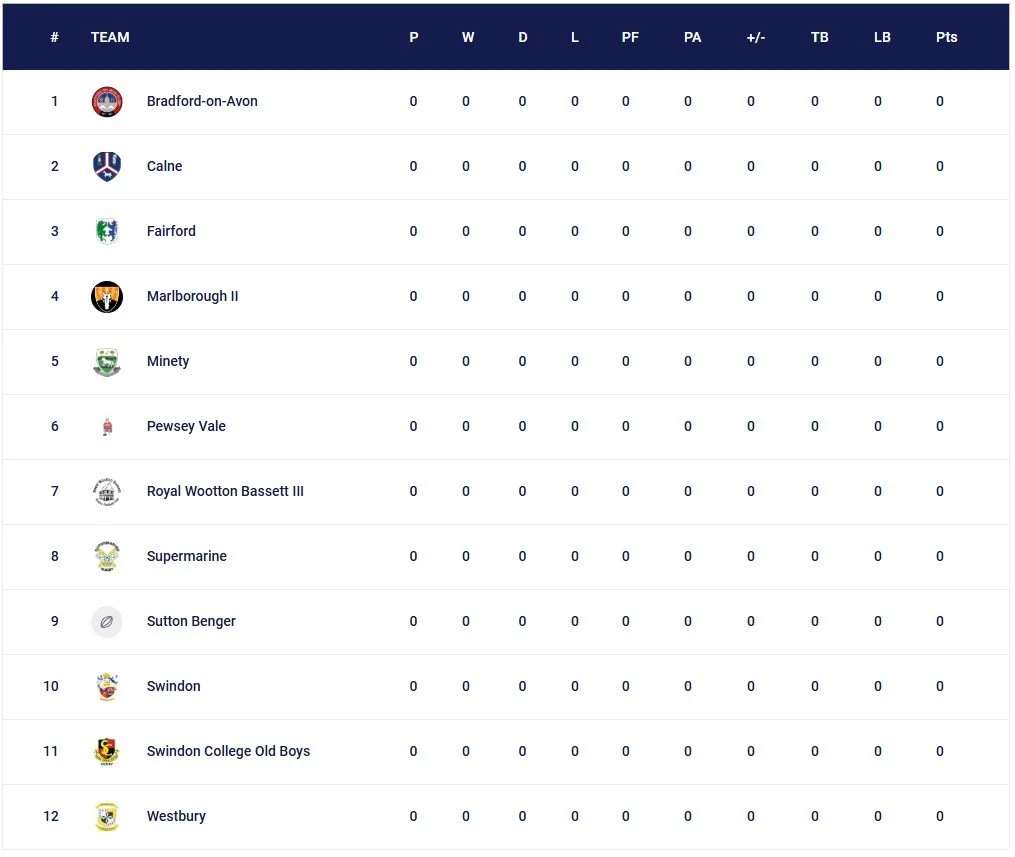
Task: Click the Supermarine team name
Action: (x=186, y=556)
